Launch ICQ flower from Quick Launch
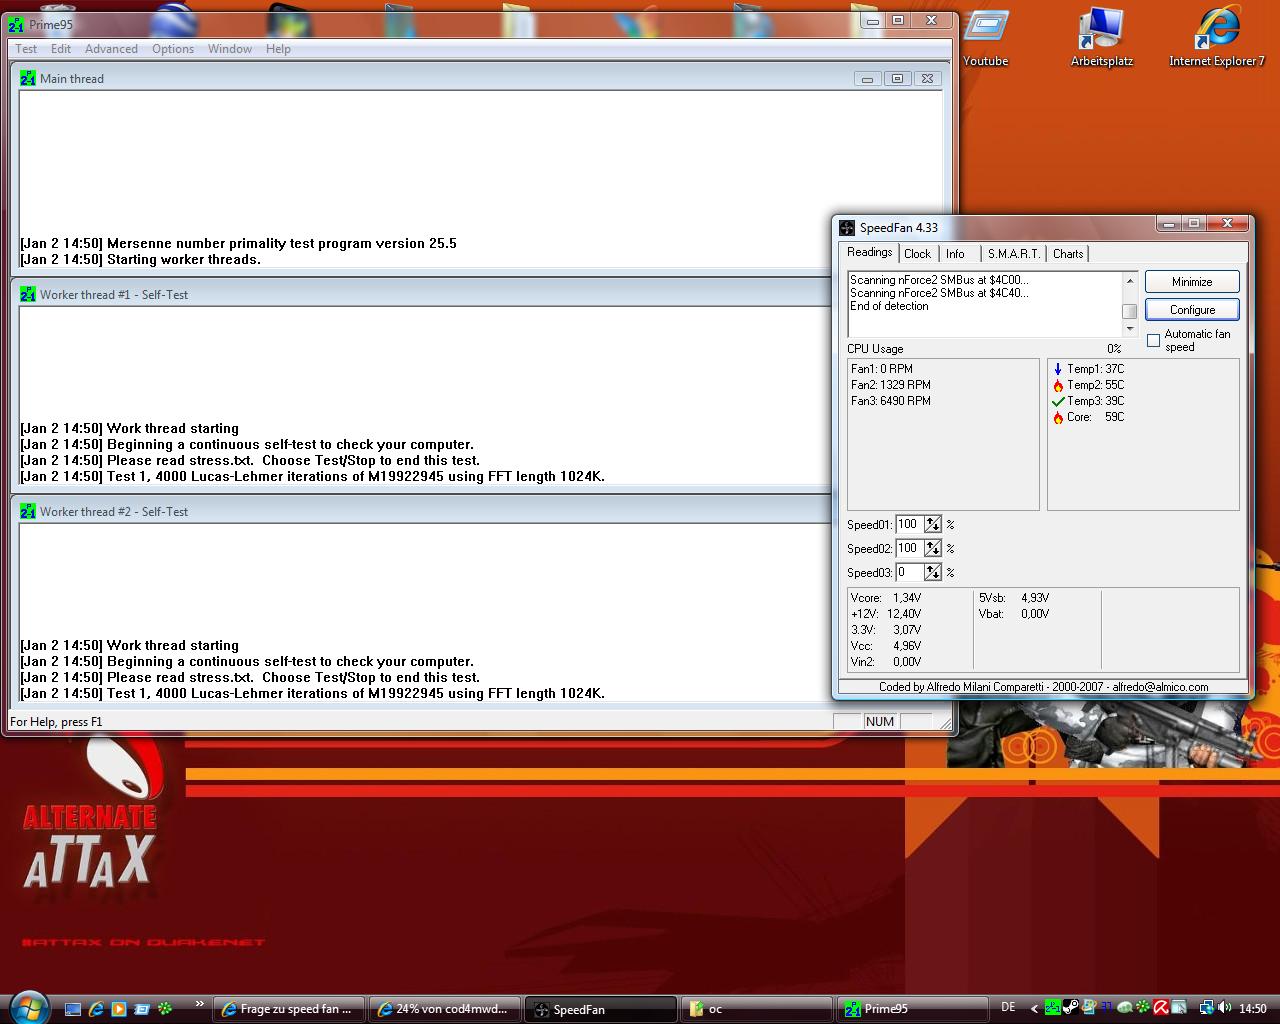1280x1024 pixels. click(164, 1009)
